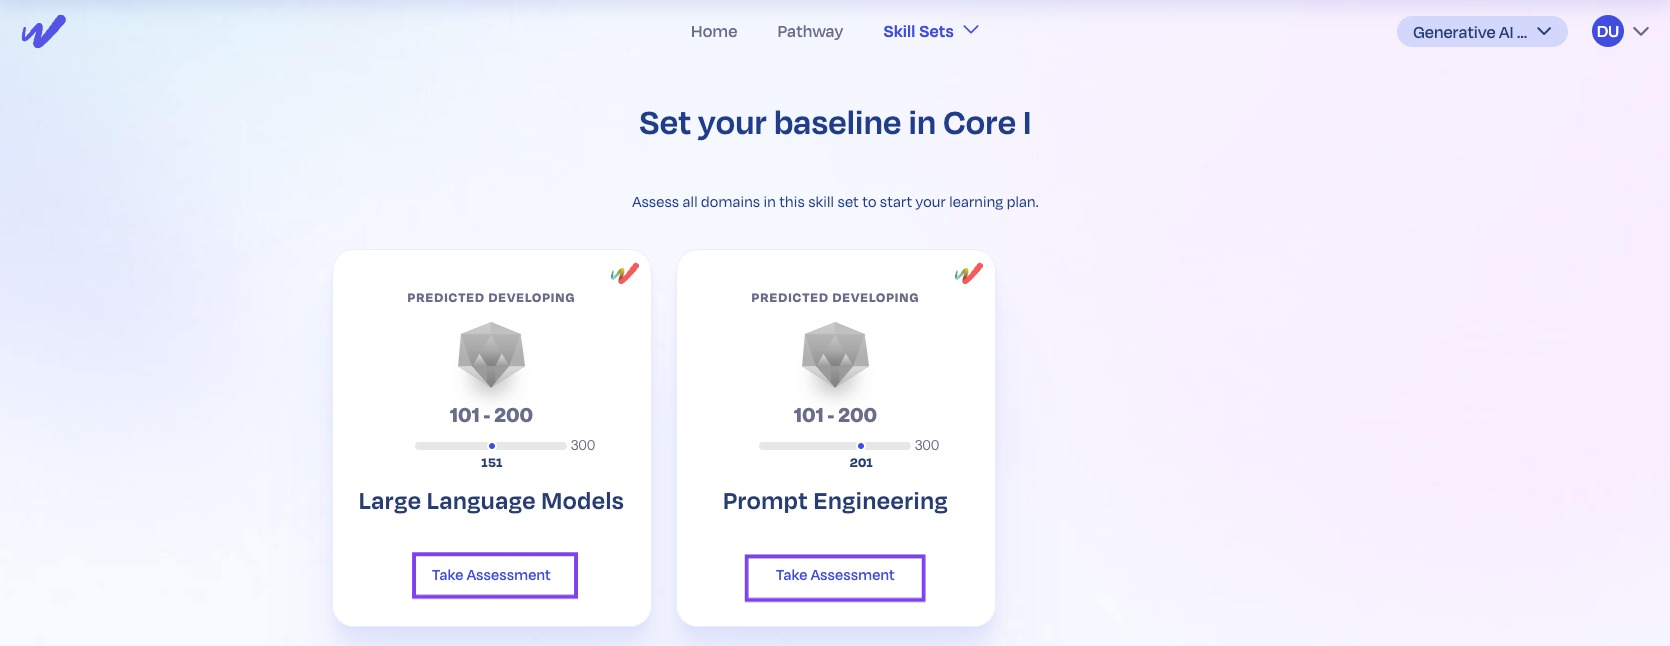The height and width of the screenshot is (646, 1670).
Task: Go to the Home menu item
Action: point(713,31)
